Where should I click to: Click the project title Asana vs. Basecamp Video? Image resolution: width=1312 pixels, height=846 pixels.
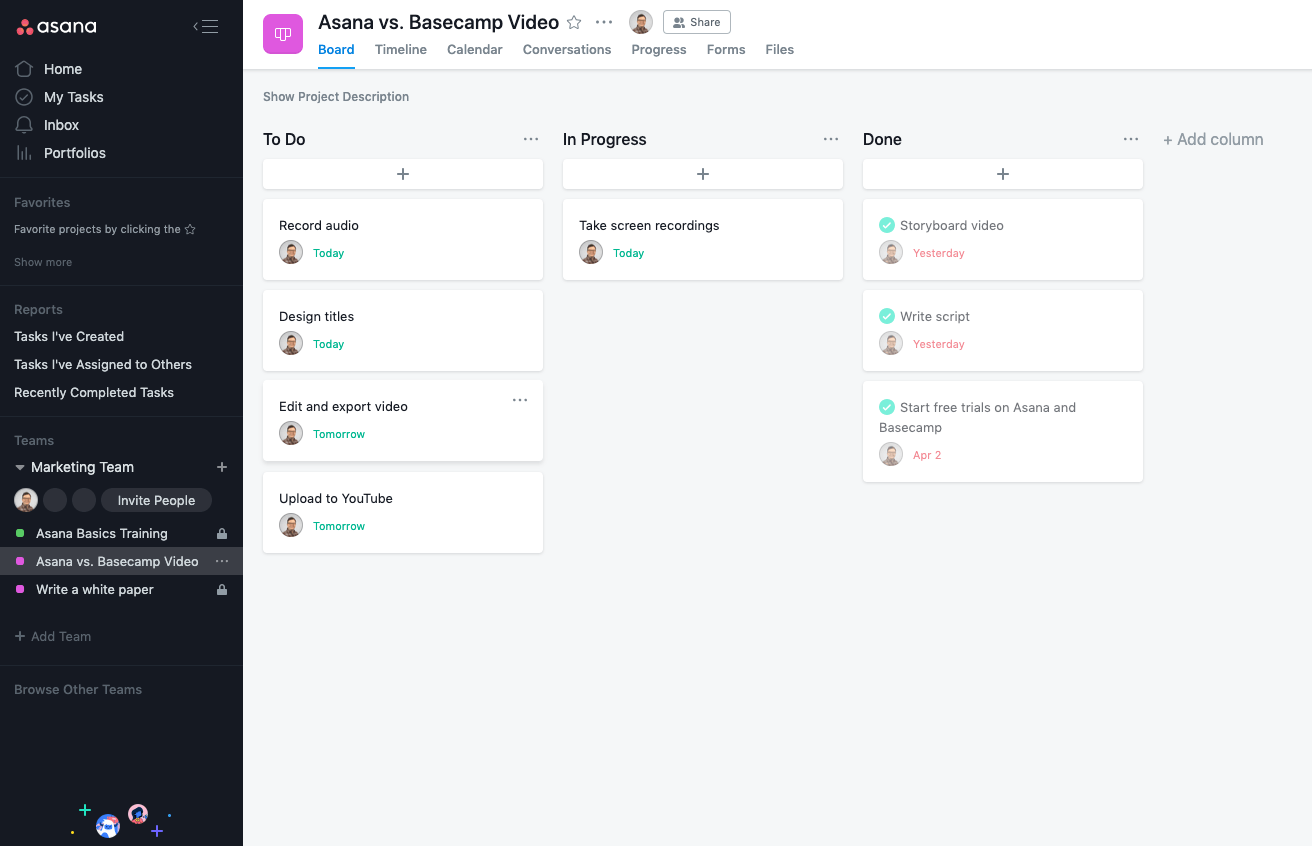[x=438, y=22]
